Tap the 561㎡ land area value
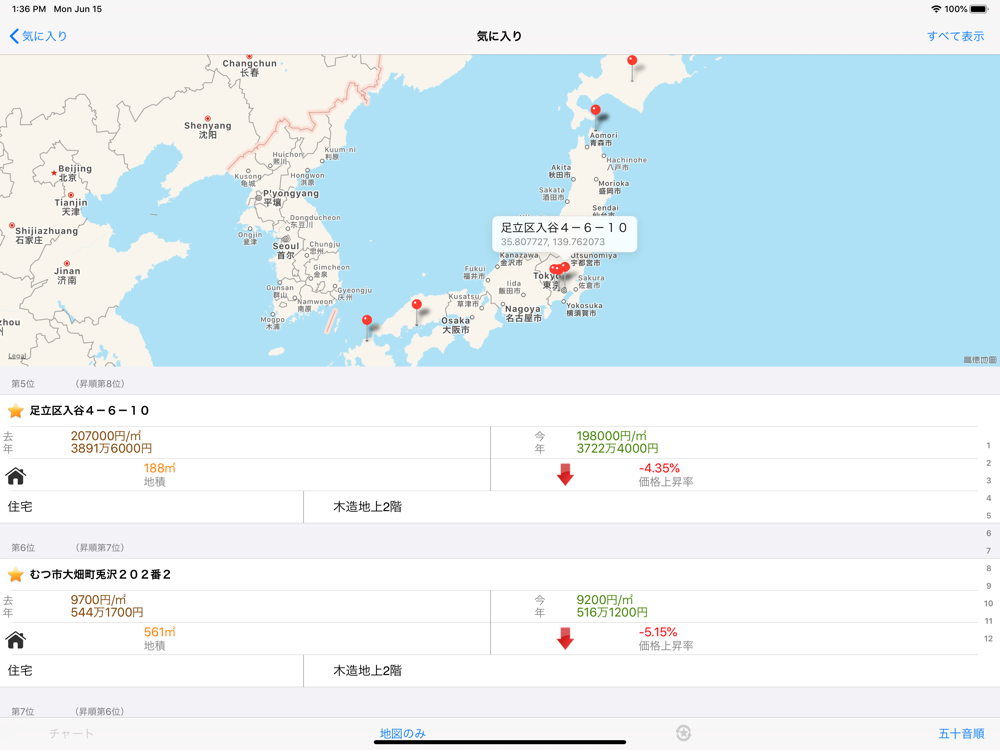Screen dimensions: 1000x750 pyautogui.click(x=159, y=632)
